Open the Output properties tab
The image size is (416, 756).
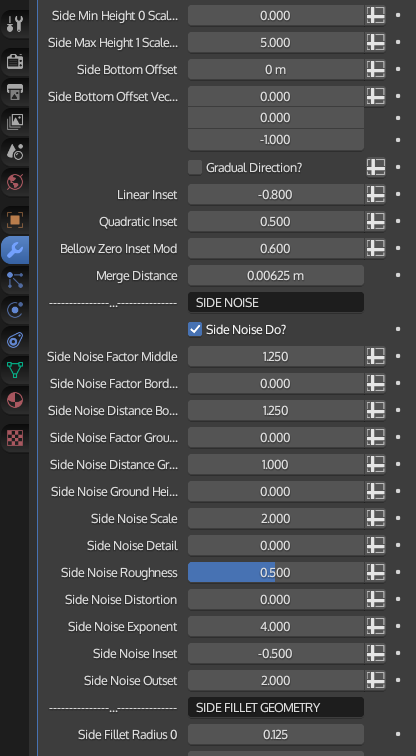pyautogui.click(x=15, y=92)
